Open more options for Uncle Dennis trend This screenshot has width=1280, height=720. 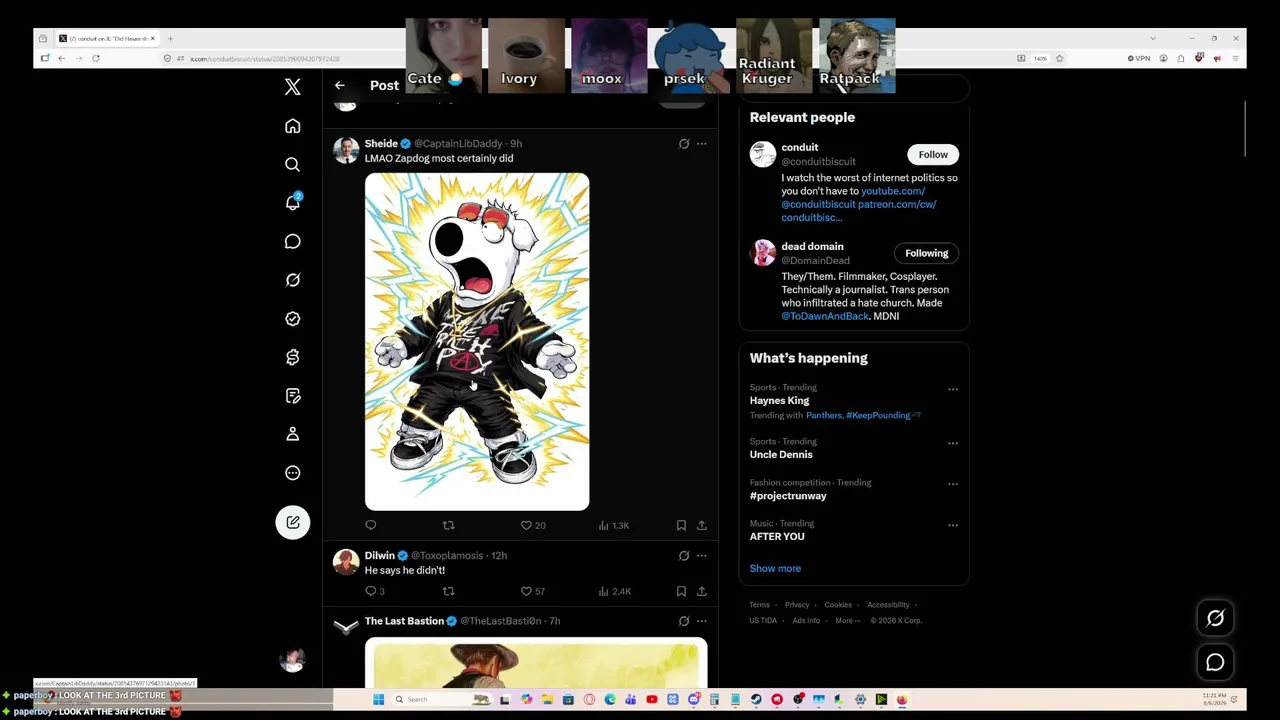952,443
